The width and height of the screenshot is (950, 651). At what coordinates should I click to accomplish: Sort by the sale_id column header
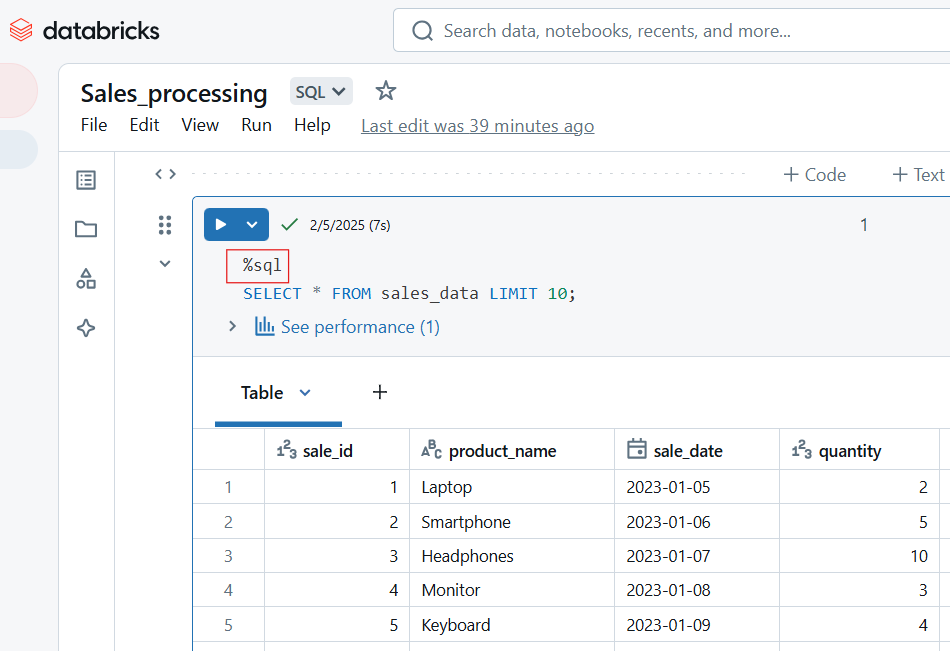click(337, 450)
